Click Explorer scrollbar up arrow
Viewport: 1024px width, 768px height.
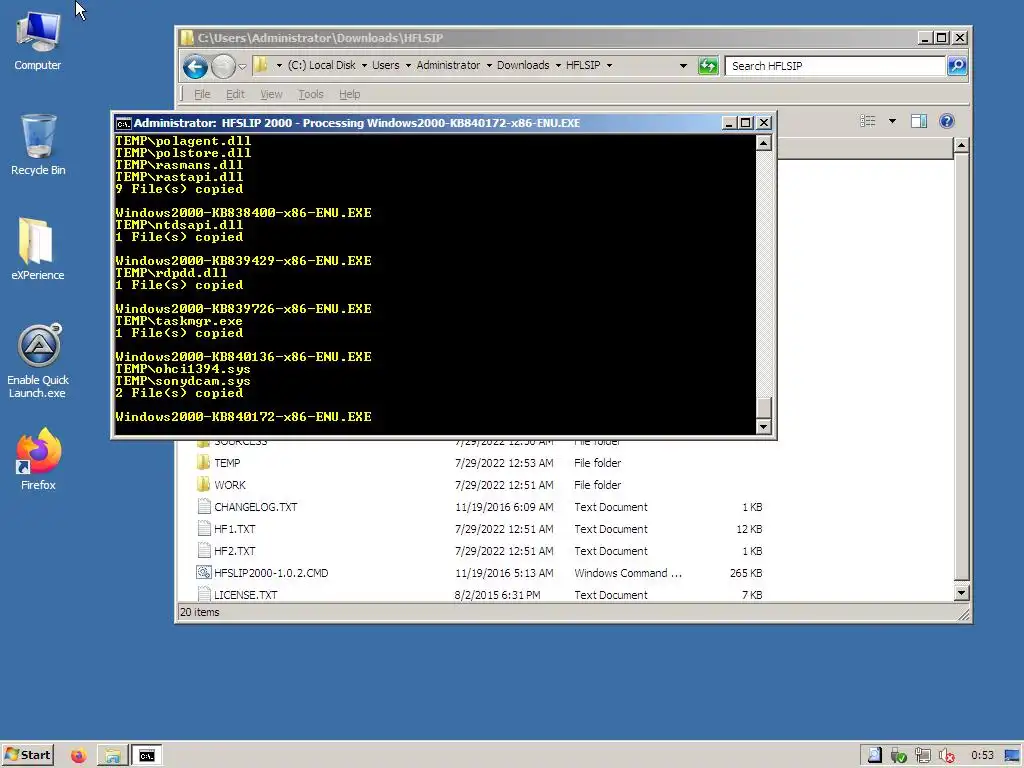point(961,145)
